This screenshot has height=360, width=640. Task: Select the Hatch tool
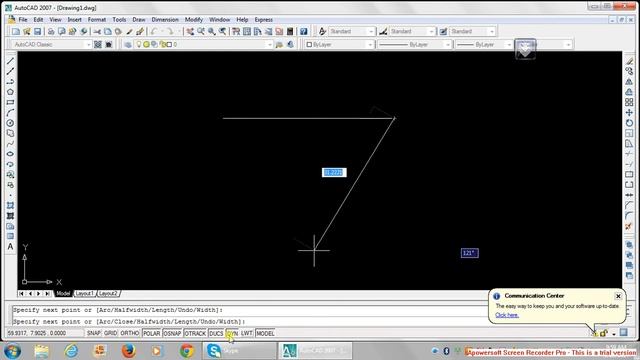coord(10,205)
